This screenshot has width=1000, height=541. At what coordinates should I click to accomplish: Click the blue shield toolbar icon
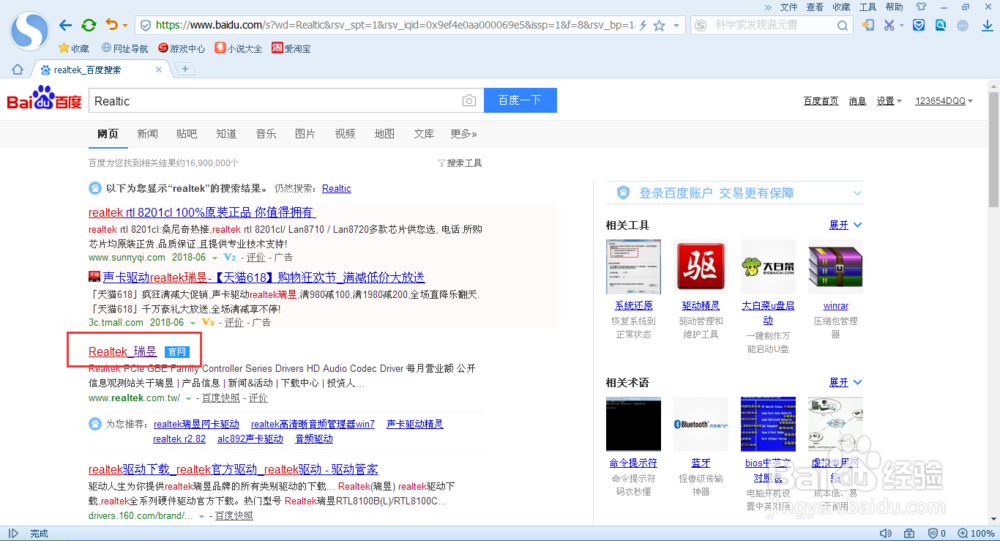coord(918,26)
